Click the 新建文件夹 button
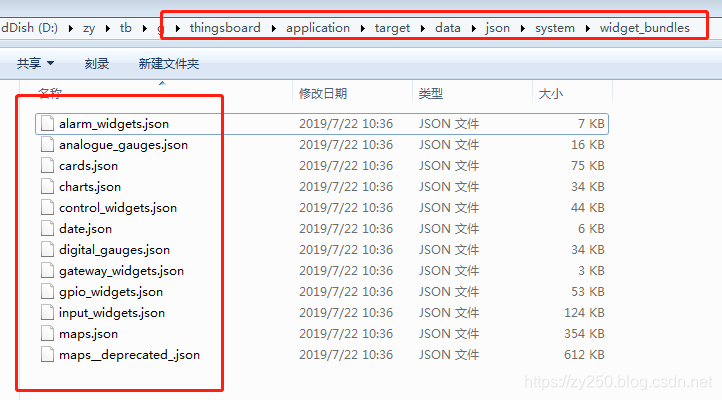Viewport: 722px width, 400px height. tap(169, 64)
